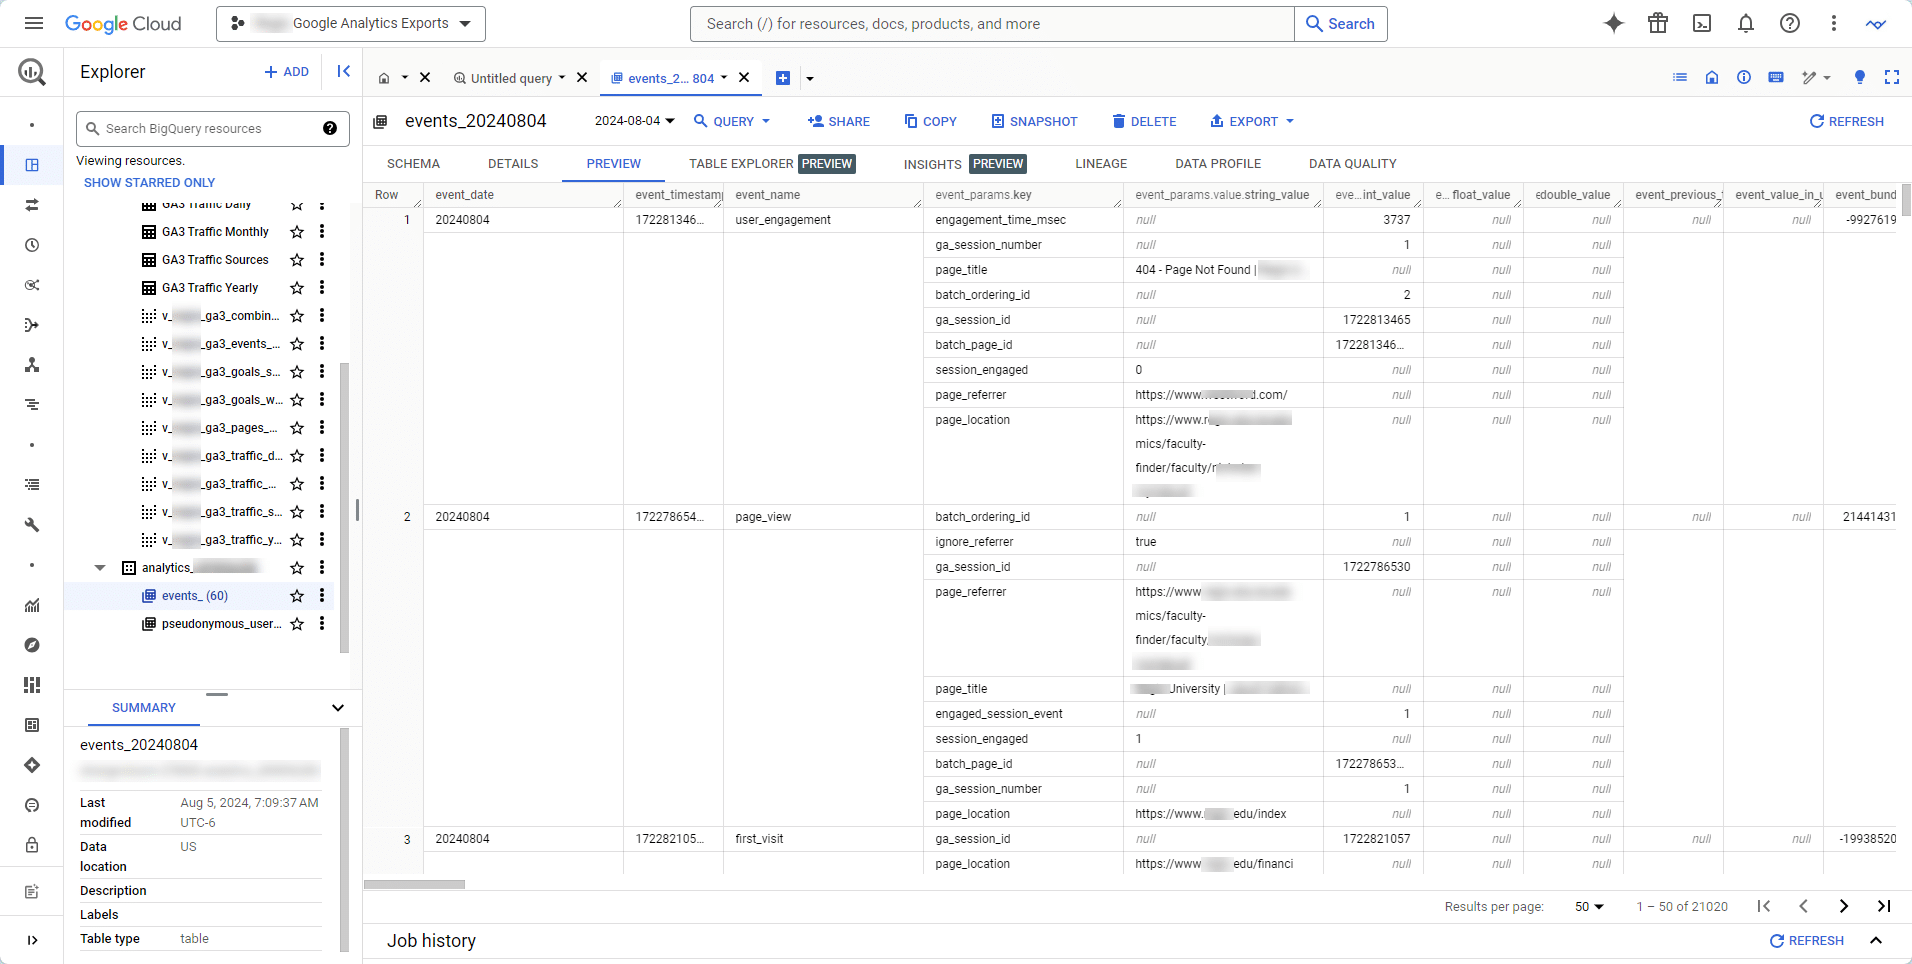Click the lightbulb suggestion icon

coord(1860,77)
